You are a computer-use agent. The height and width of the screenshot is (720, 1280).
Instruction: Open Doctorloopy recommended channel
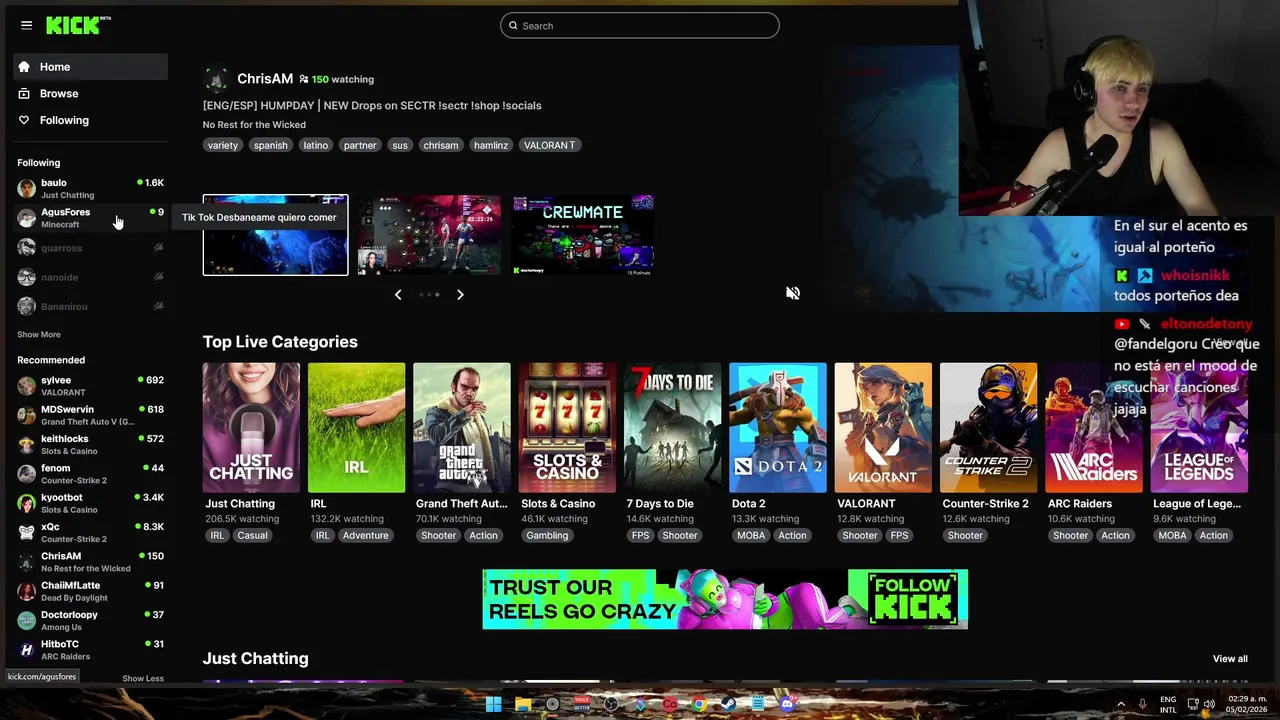tap(90, 620)
